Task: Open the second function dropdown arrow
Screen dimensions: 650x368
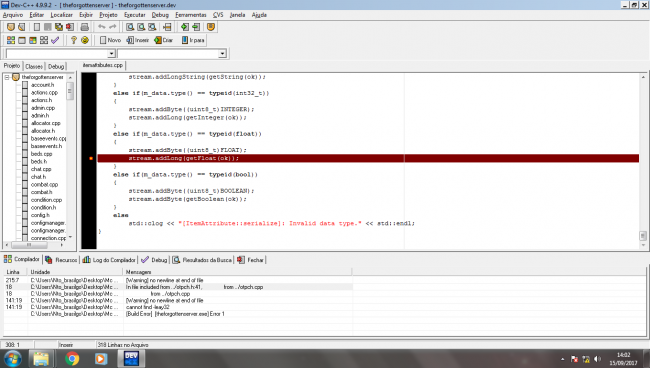Action: [222, 54]
